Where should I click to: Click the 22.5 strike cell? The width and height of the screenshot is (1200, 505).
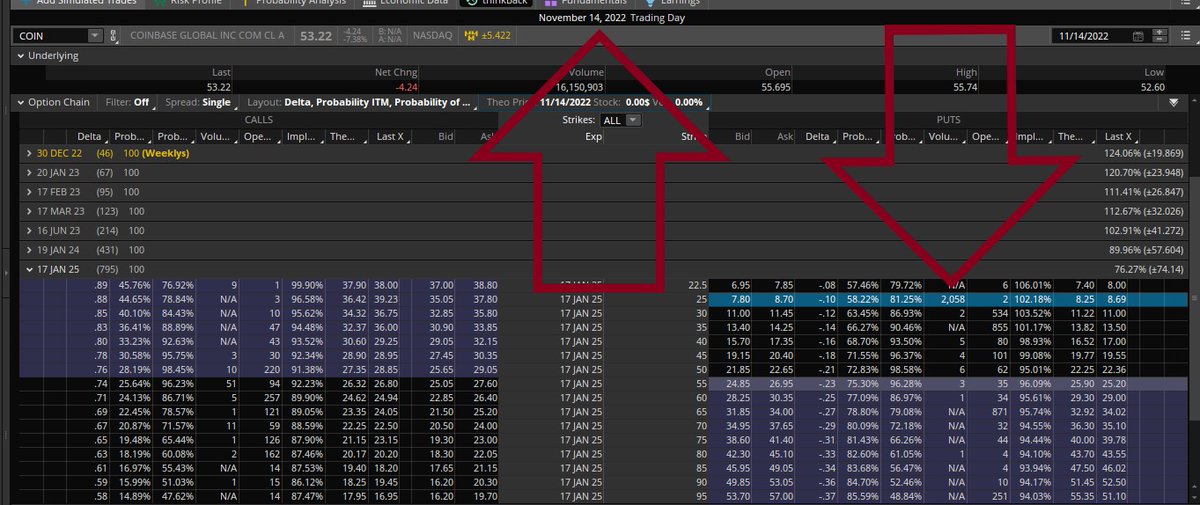pyautogui.click(x=698, y=285)
